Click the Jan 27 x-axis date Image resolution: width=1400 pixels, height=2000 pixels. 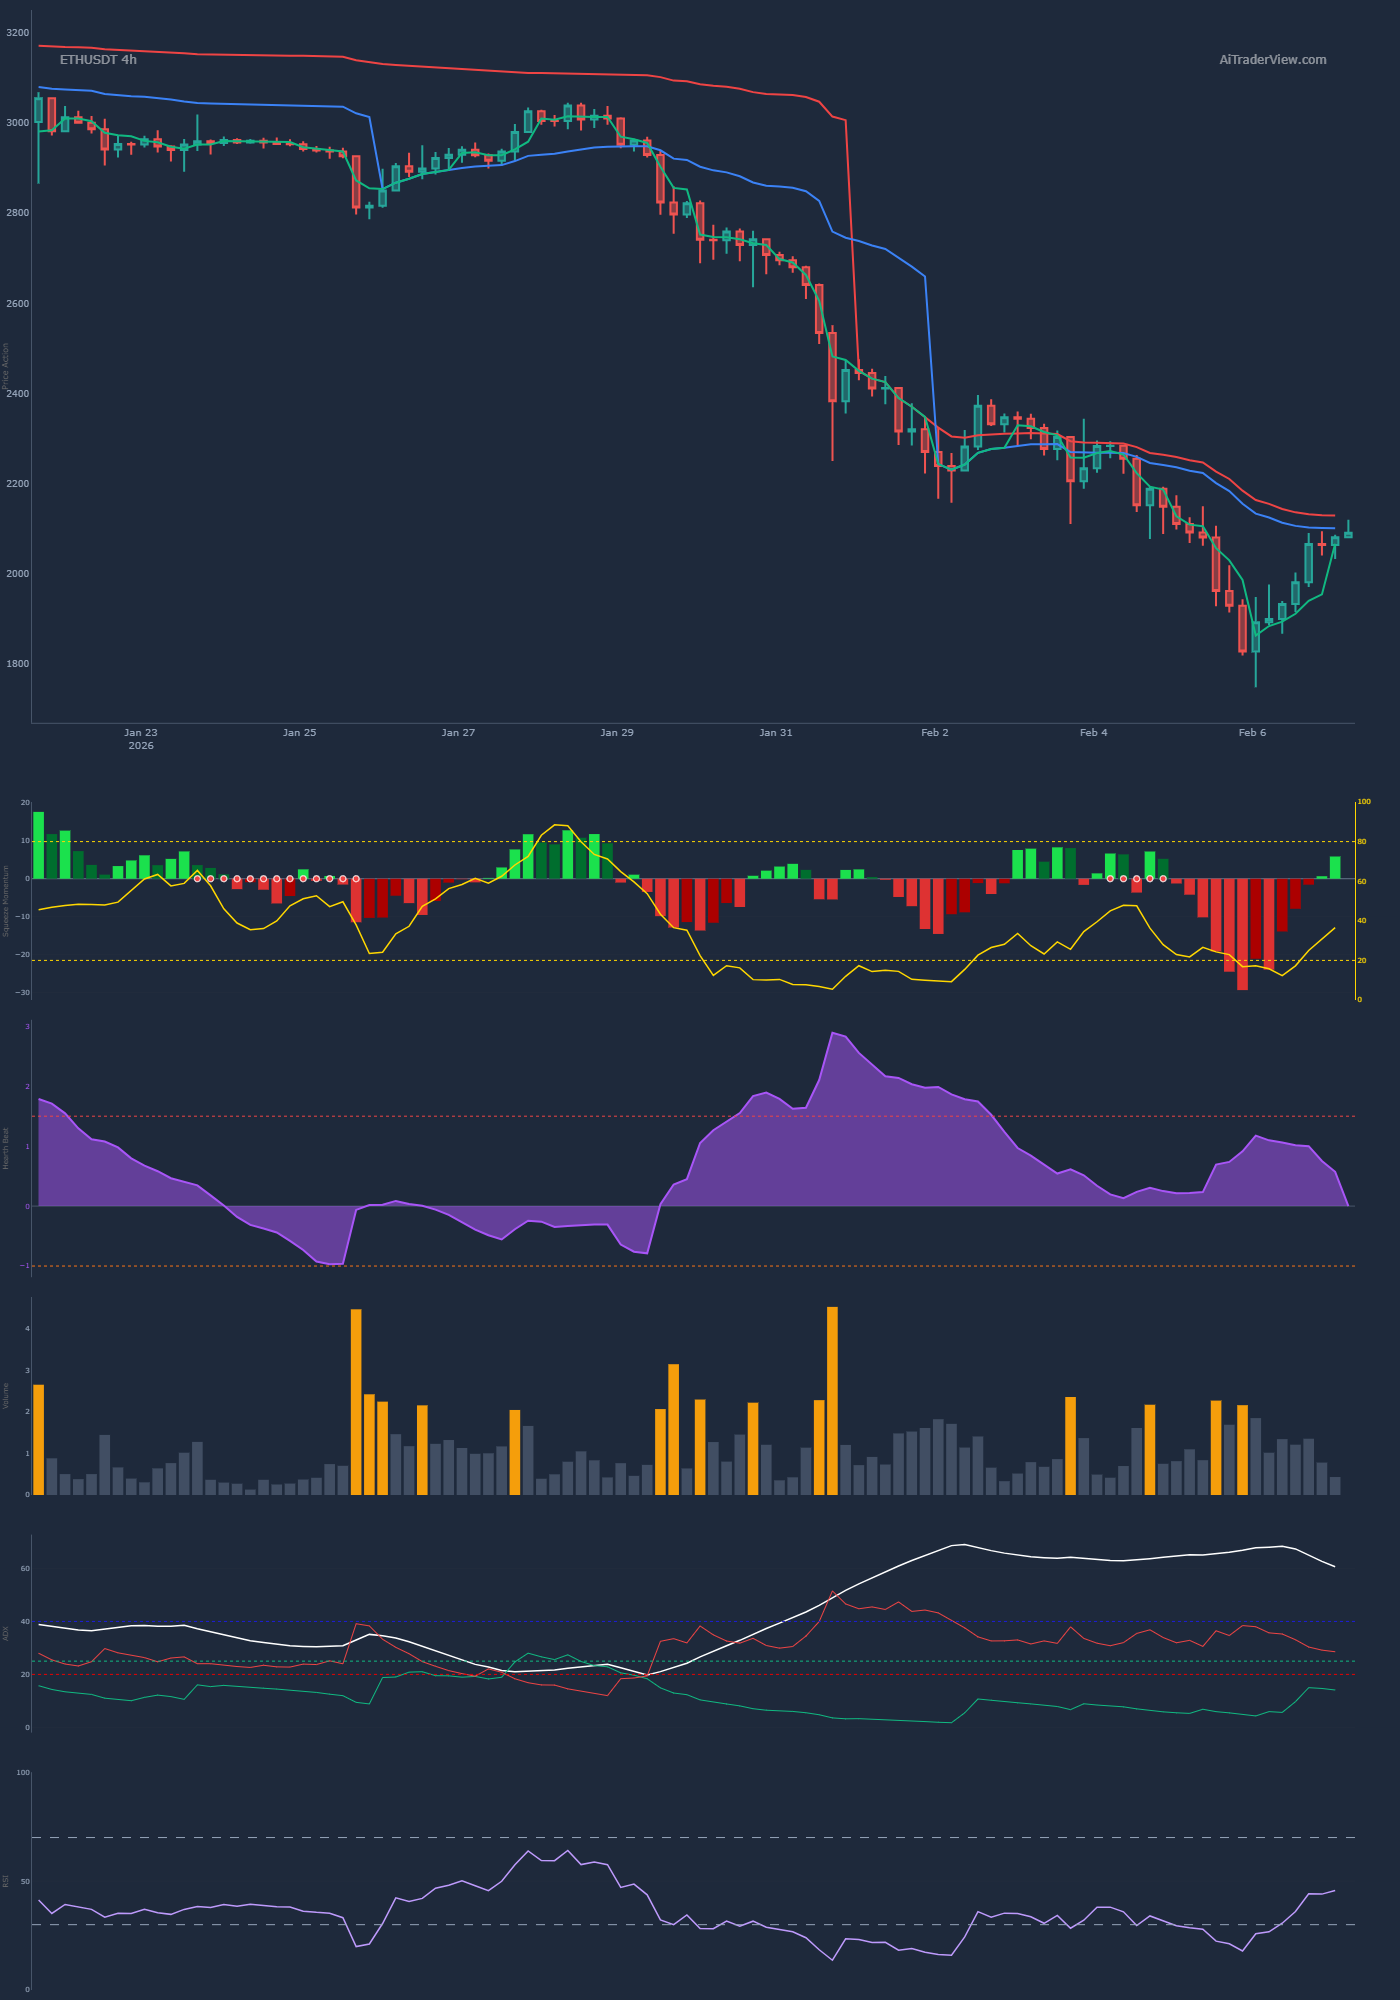(458, 733)
